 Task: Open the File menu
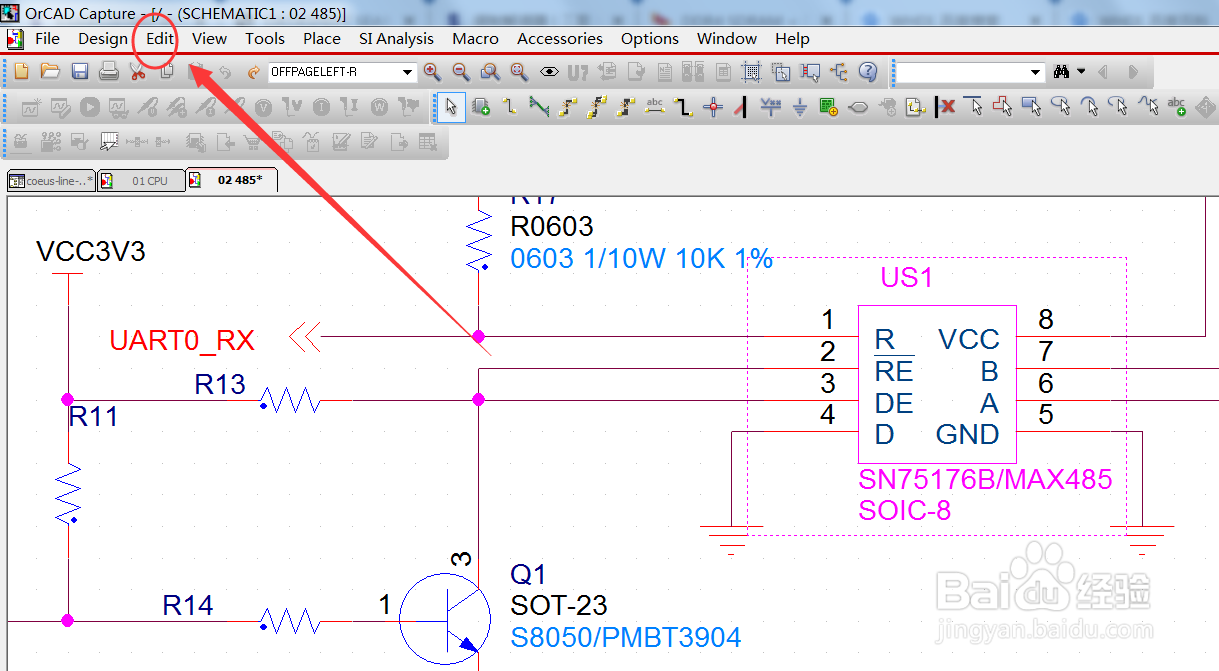tap(47, 38)
